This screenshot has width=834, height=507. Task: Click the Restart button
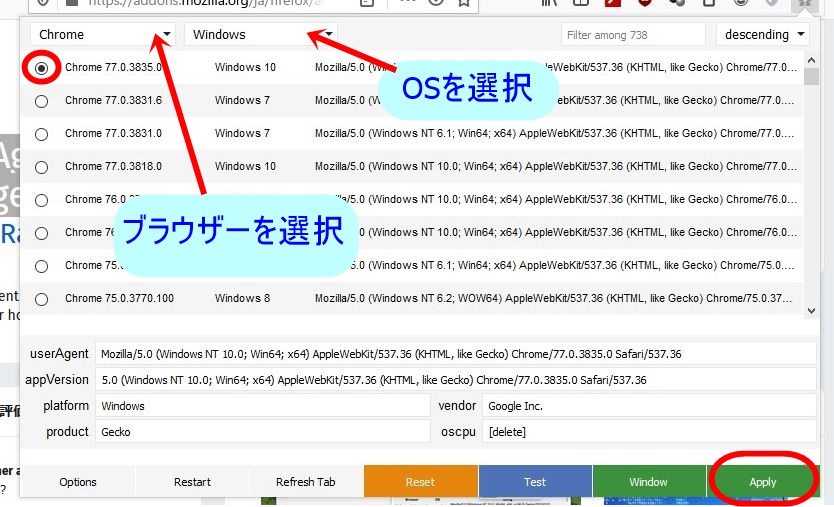(192, 482)
